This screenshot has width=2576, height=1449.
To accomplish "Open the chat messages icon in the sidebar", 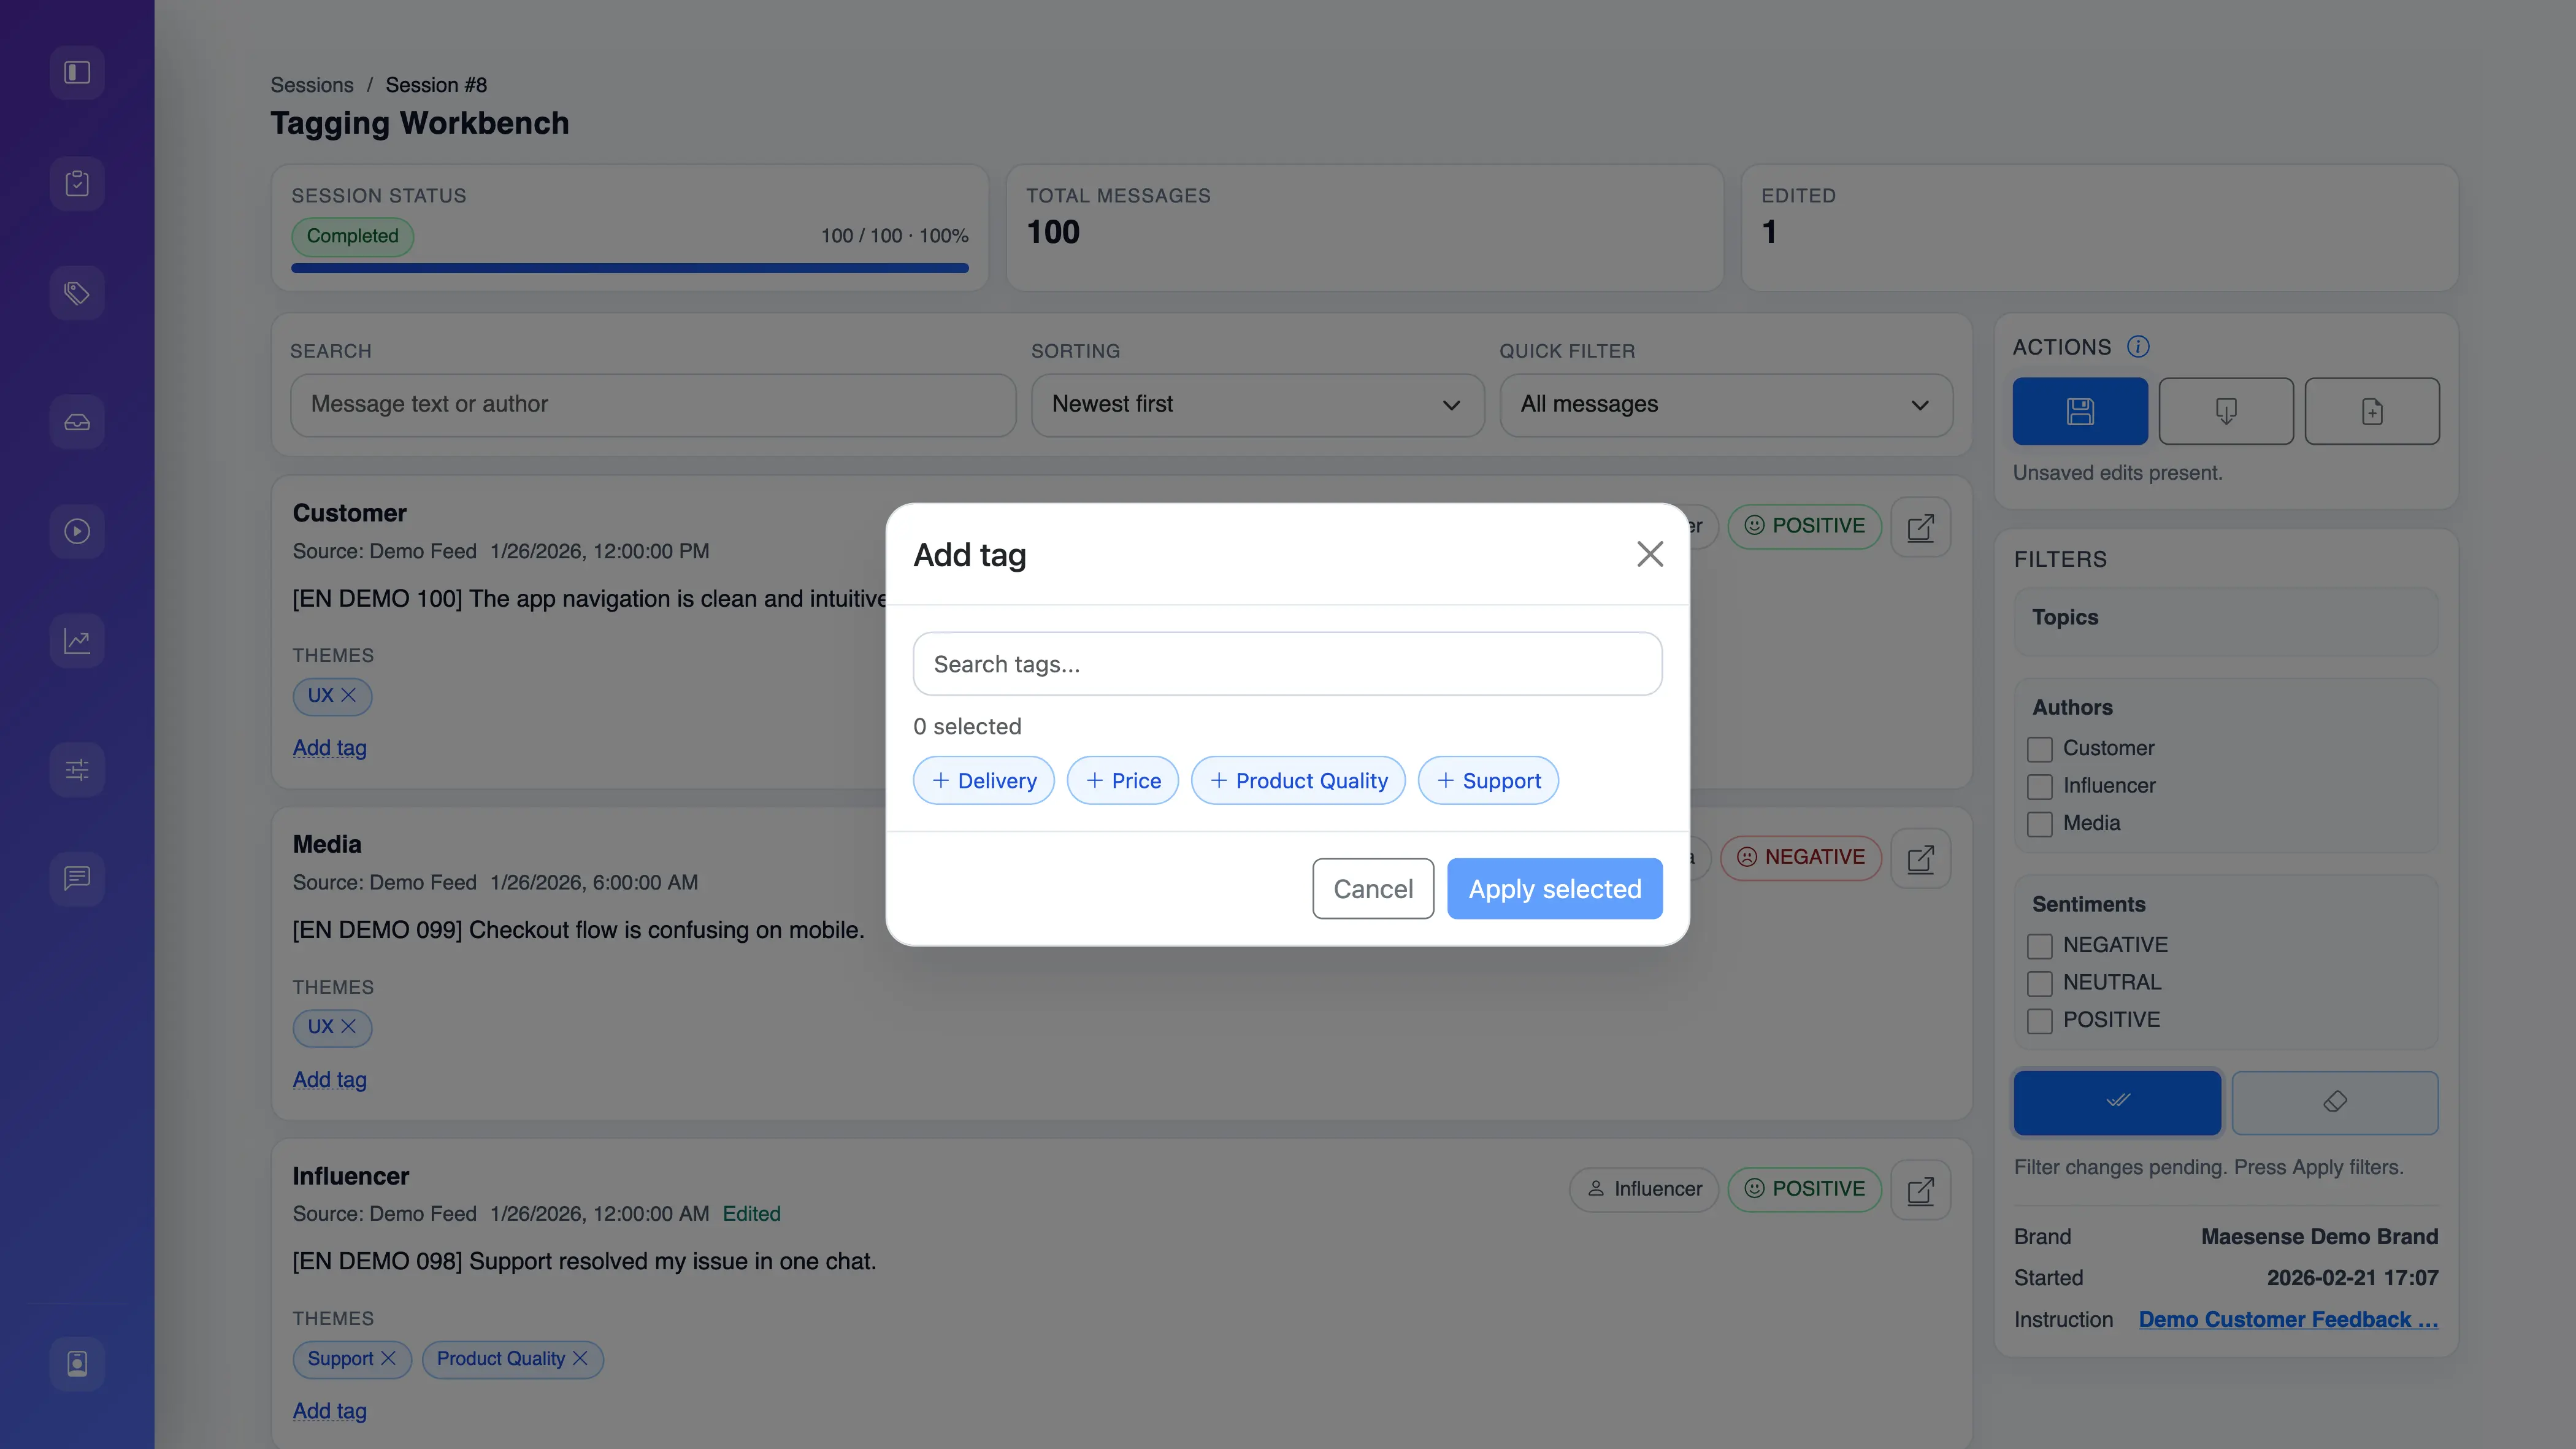I will 77,878.
